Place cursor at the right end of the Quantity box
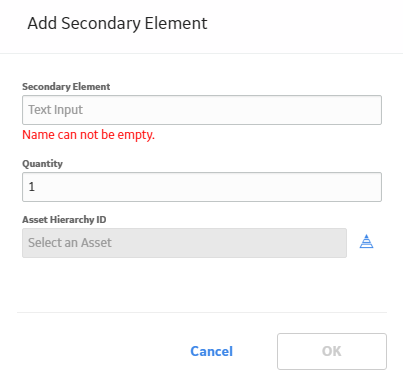 click(x=375, y=187)
